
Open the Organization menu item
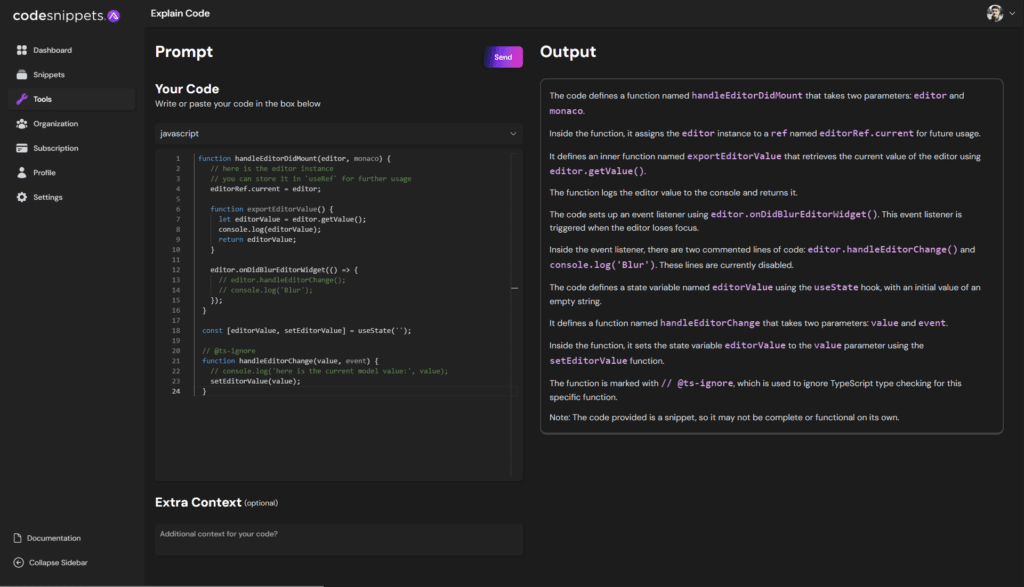(x=55, y=124)
